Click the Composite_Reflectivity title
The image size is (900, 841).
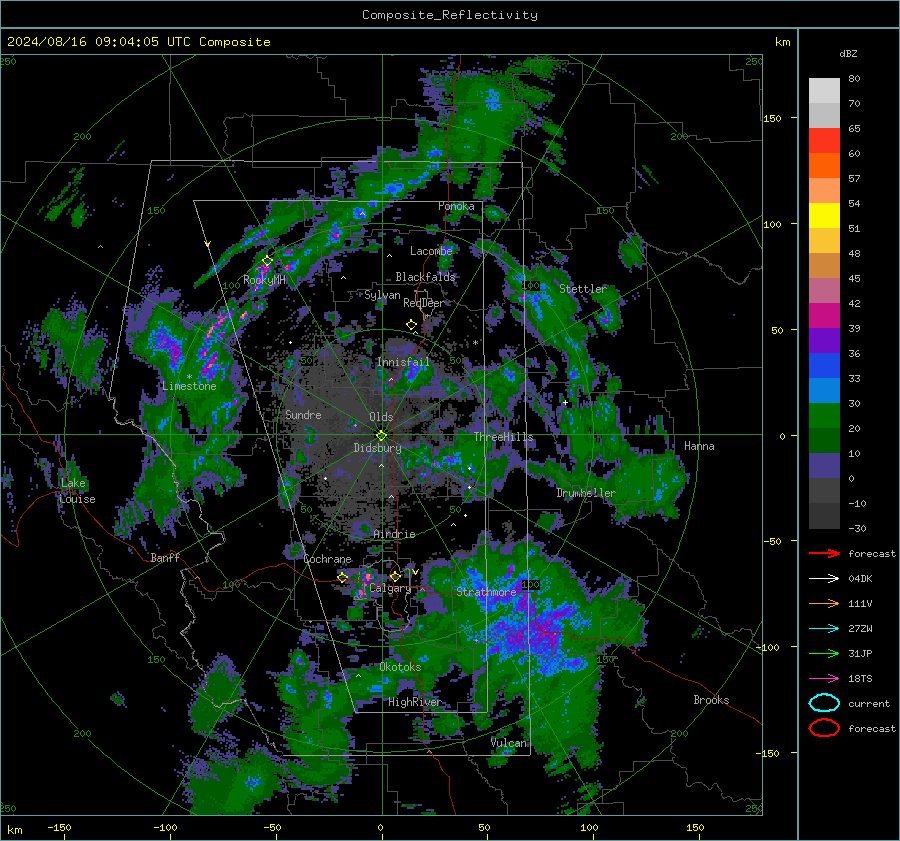[450, 15]
